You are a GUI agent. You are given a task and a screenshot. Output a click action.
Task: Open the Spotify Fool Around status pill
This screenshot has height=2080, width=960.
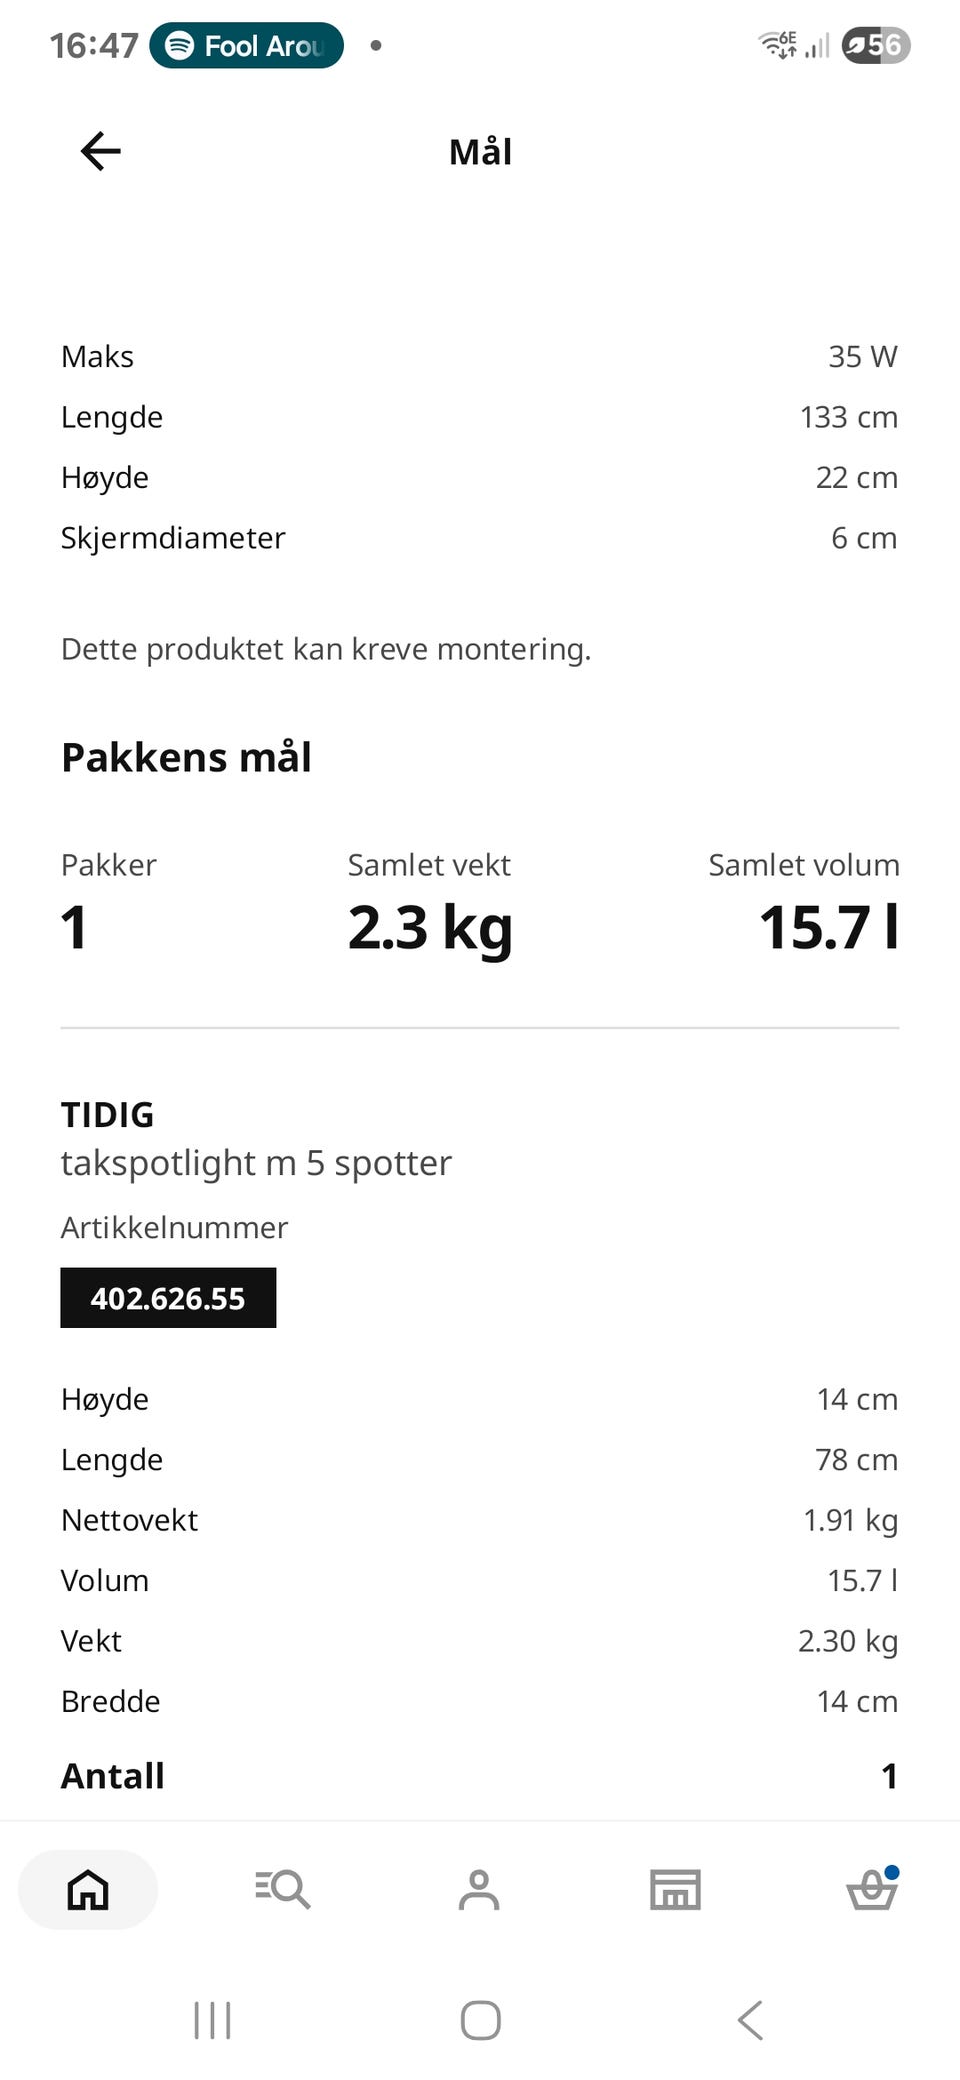pos(246,45)
